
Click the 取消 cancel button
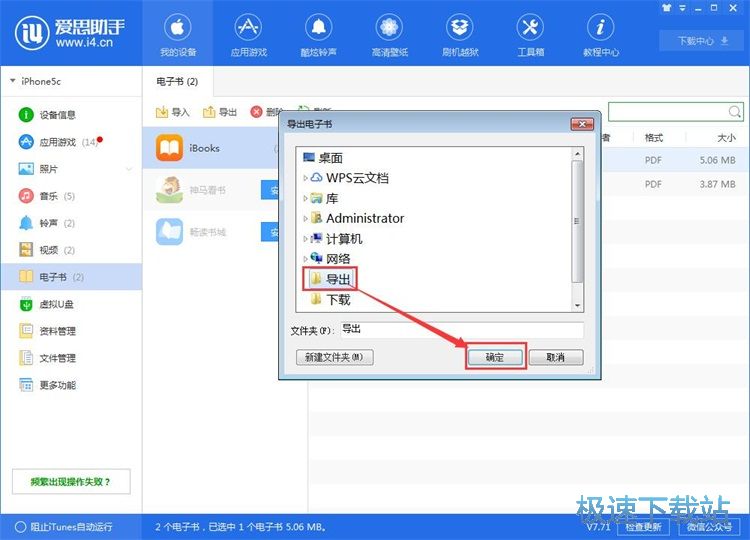[556, 357]
